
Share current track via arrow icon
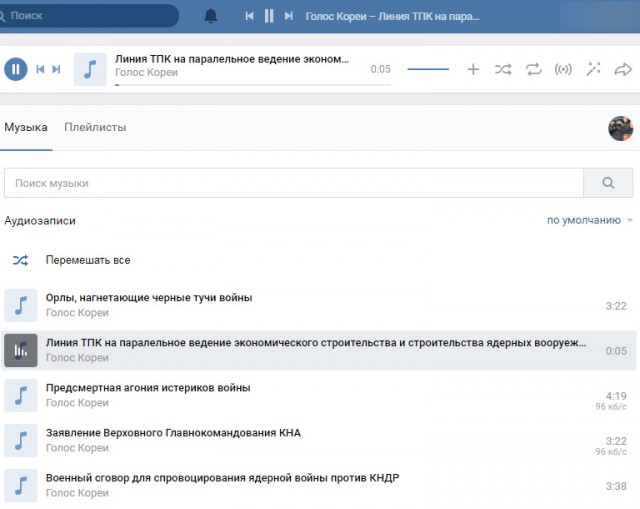[623, 69]
